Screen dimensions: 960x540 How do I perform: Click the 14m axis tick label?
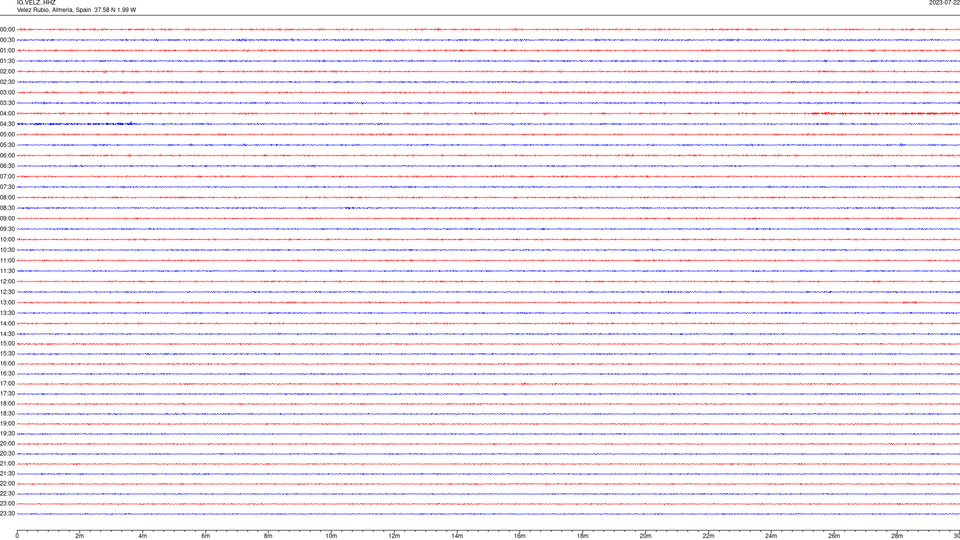457,536
